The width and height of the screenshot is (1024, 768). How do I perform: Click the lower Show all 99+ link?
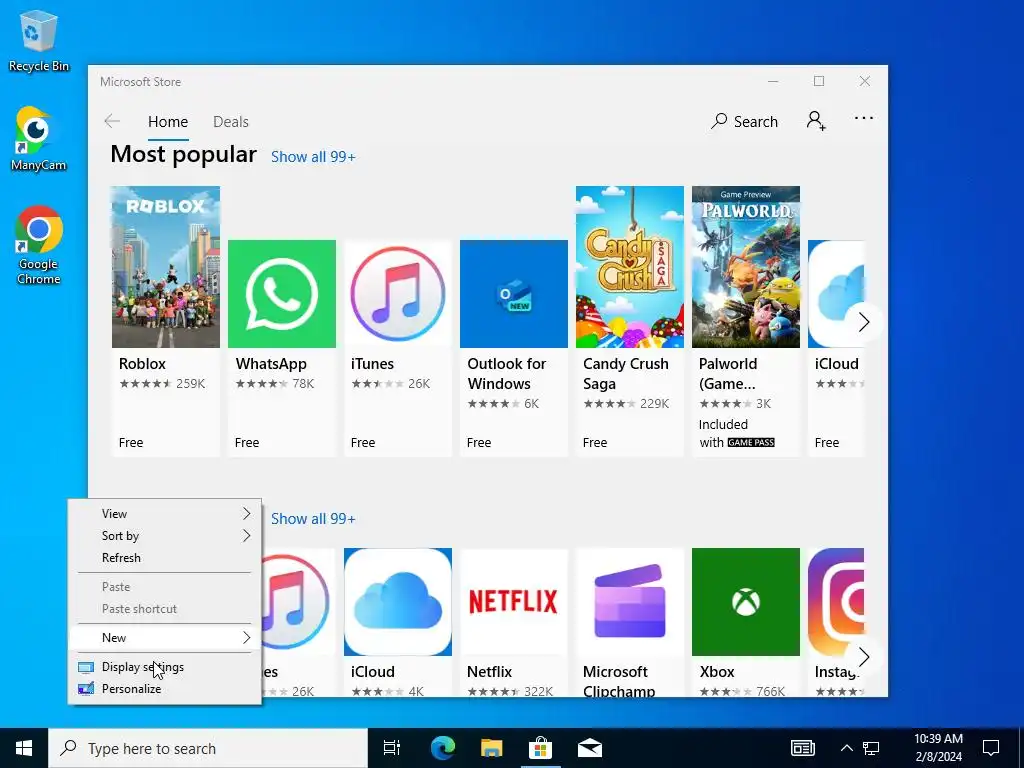pyautogui.click(x=313, y=519)
